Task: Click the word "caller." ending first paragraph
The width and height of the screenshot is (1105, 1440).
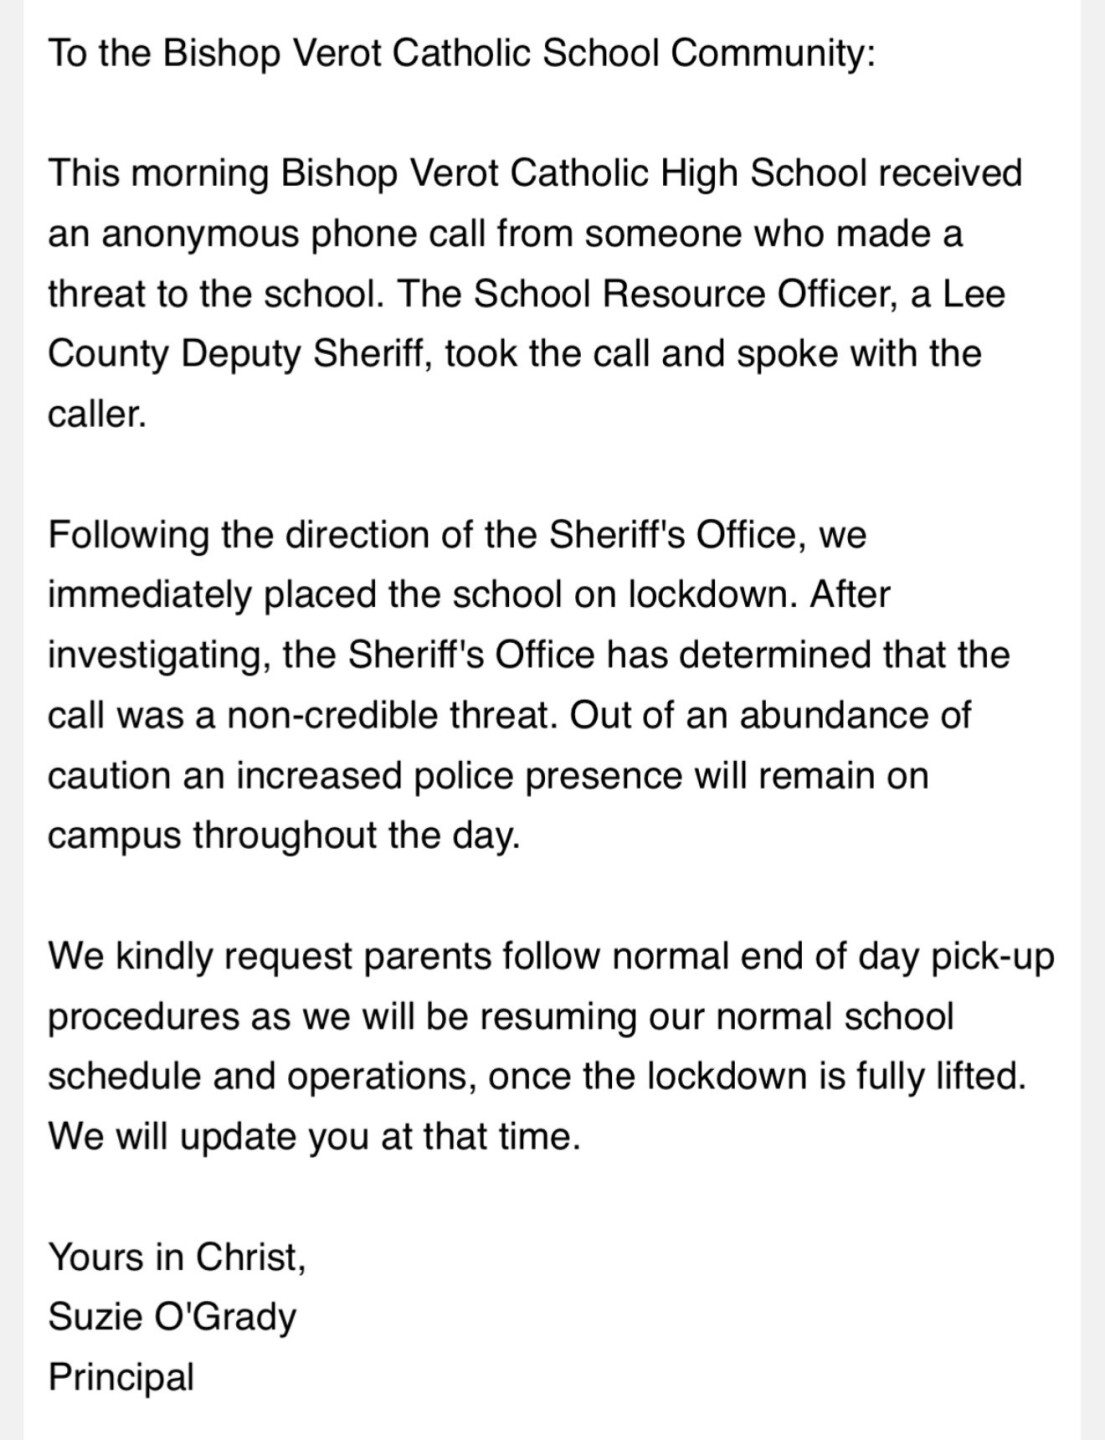Action: coord(97,414)
